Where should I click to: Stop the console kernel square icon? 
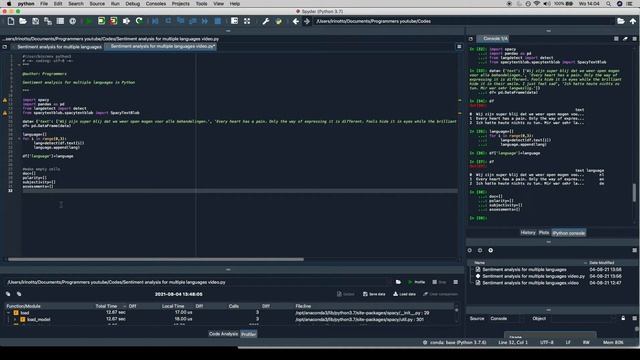pyautogui.click(x=616, y=38)
